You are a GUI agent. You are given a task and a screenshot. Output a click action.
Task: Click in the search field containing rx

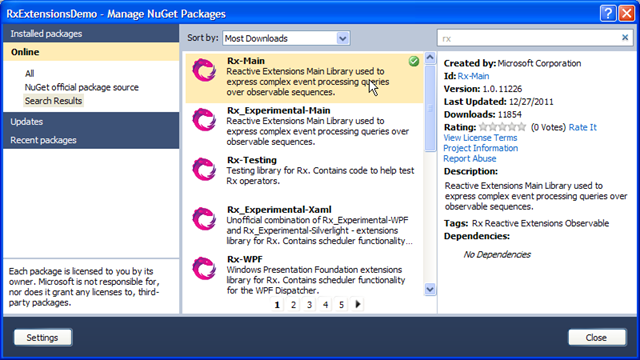pos(529,38)
